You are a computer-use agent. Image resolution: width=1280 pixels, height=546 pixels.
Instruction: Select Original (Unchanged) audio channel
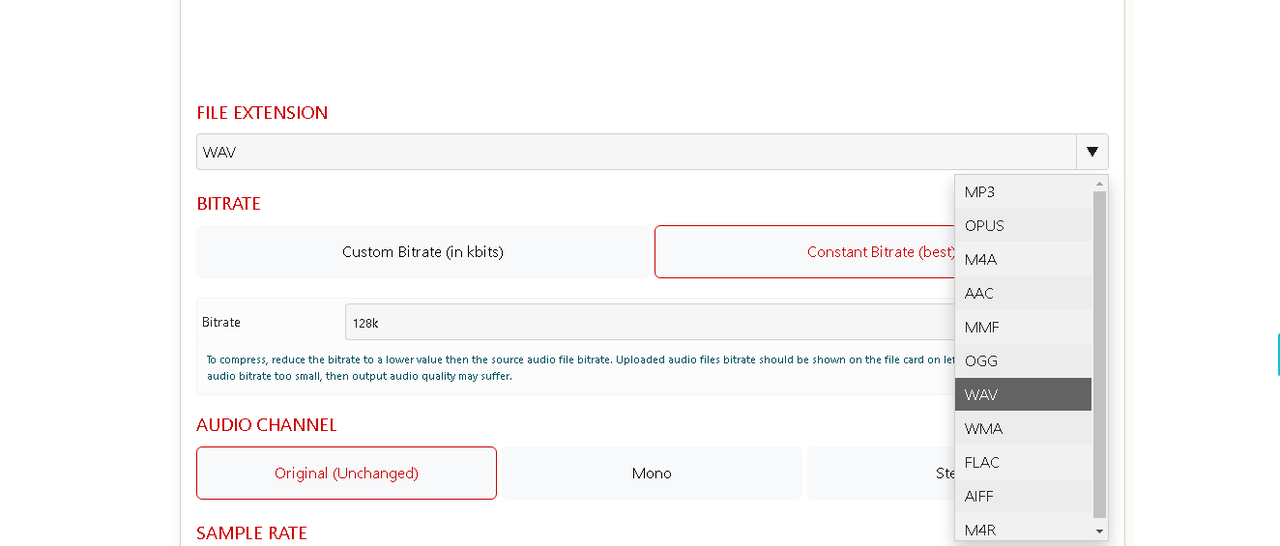pos(346,473)
